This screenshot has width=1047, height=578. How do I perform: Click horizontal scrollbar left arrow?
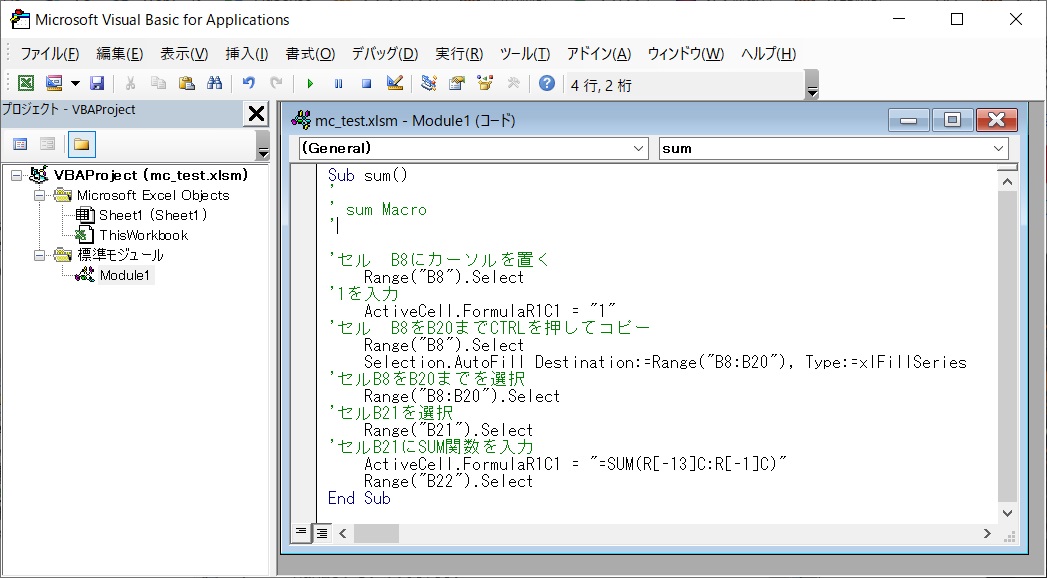pos(343,533)
